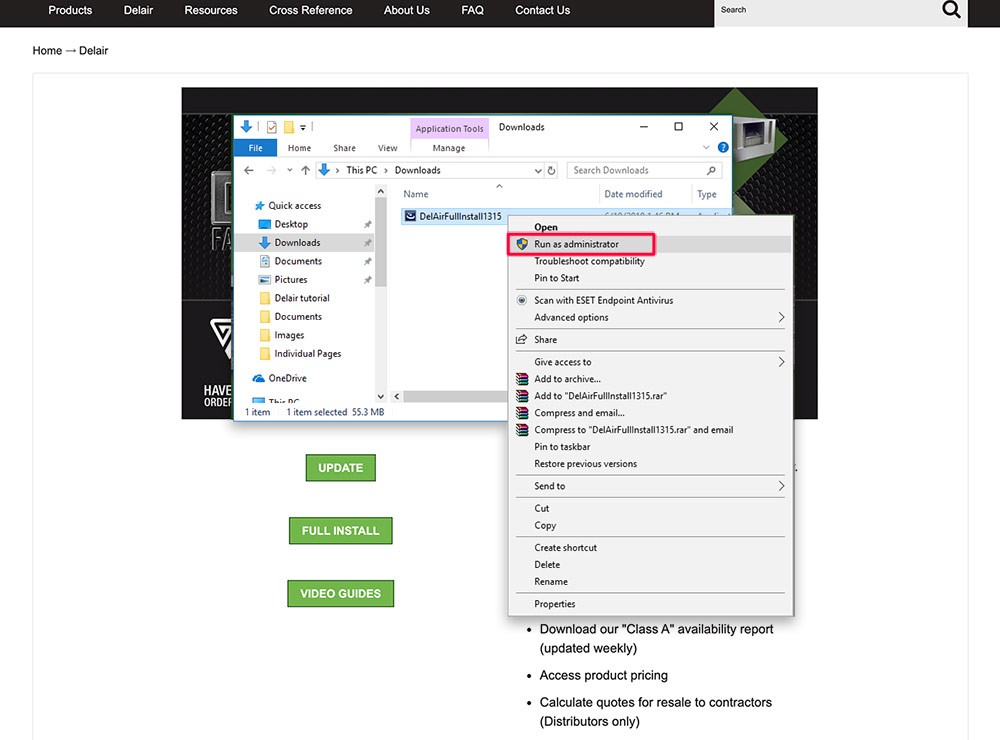Click the Properties checkmark quick access icon
Image resolution: width=1000 pixels, height=740 pixels.
tap(272, 127)
